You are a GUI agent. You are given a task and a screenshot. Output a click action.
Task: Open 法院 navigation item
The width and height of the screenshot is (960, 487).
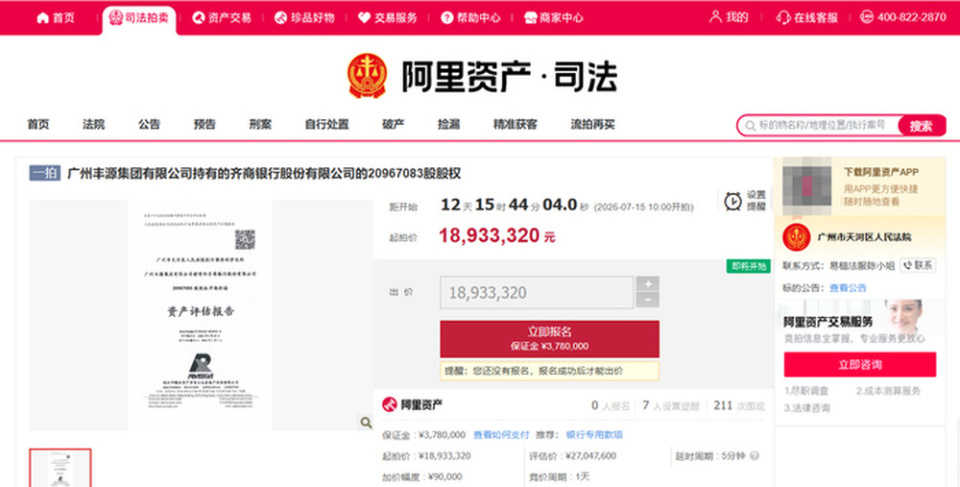94,124
